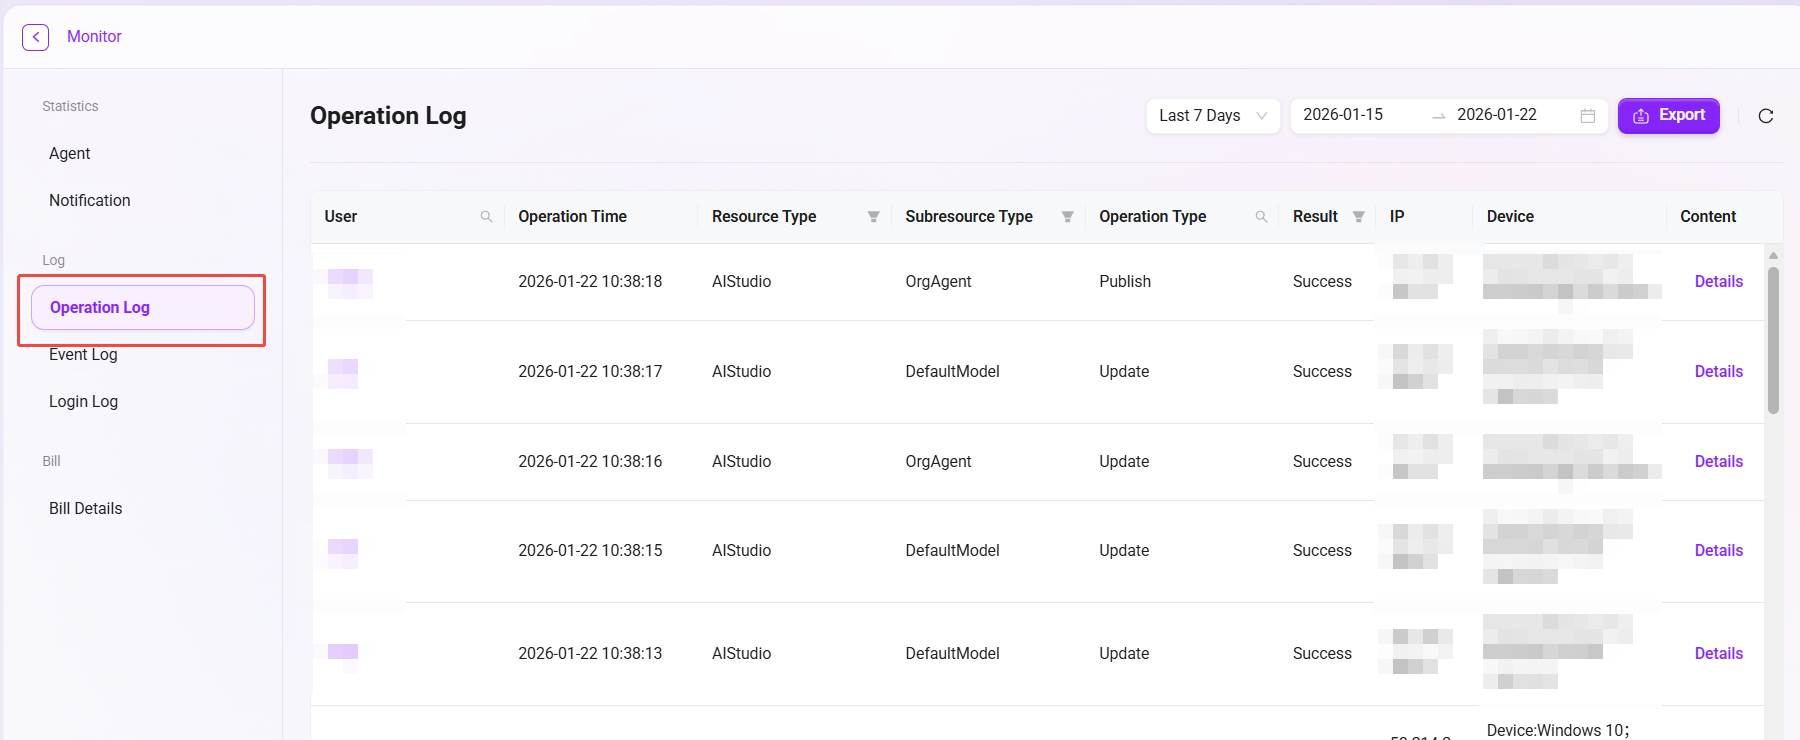Export the operation log
The image size is (1800, 740).
1668,116
